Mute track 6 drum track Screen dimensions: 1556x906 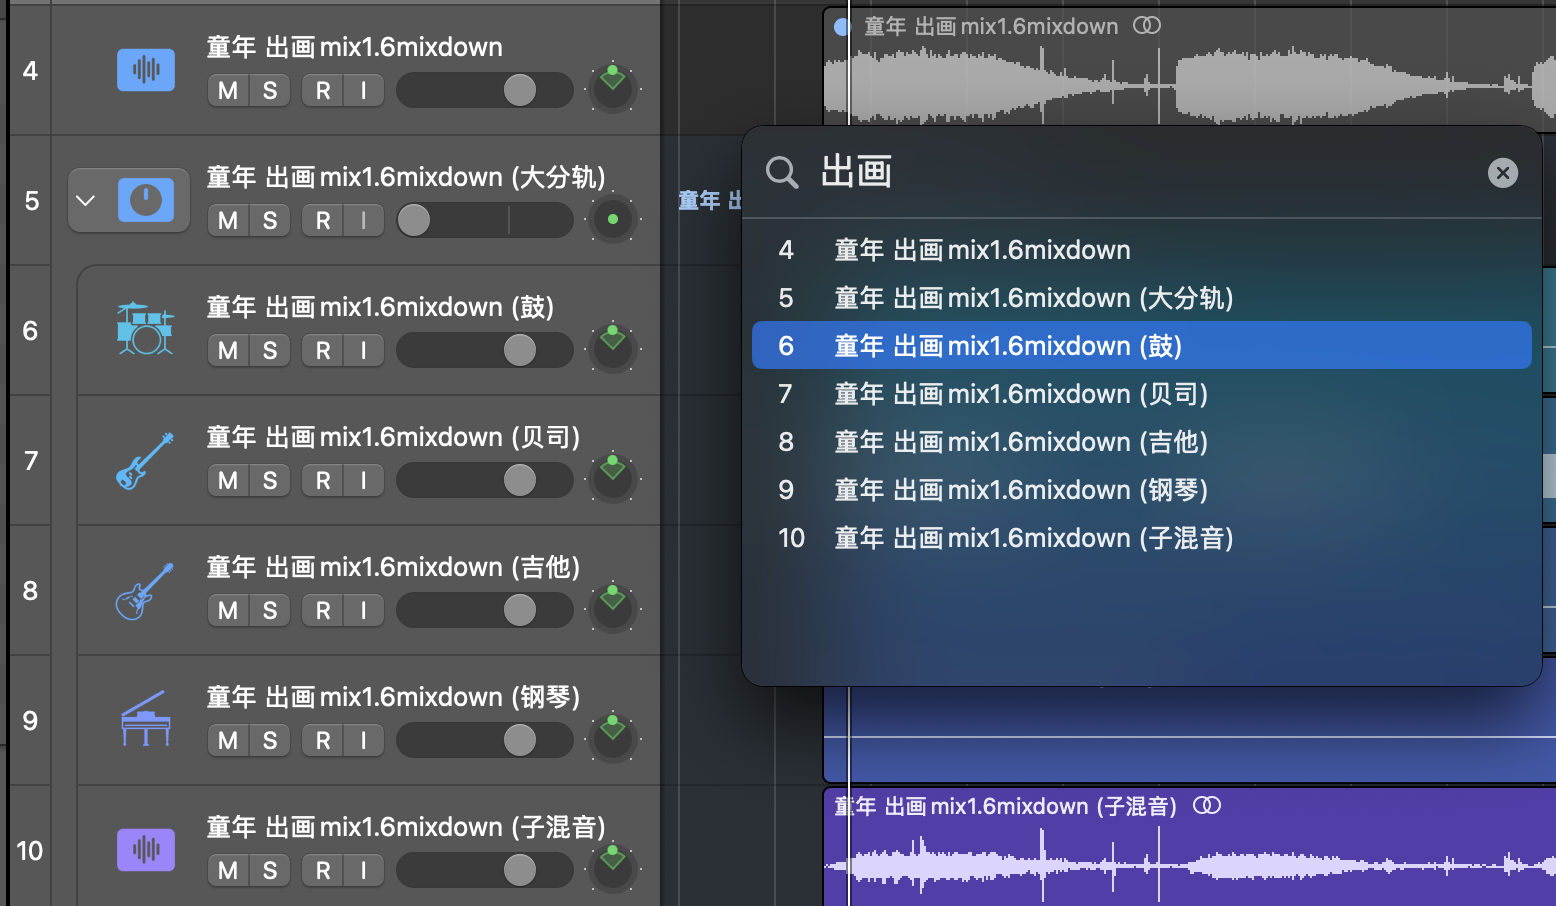coord(228,350)
